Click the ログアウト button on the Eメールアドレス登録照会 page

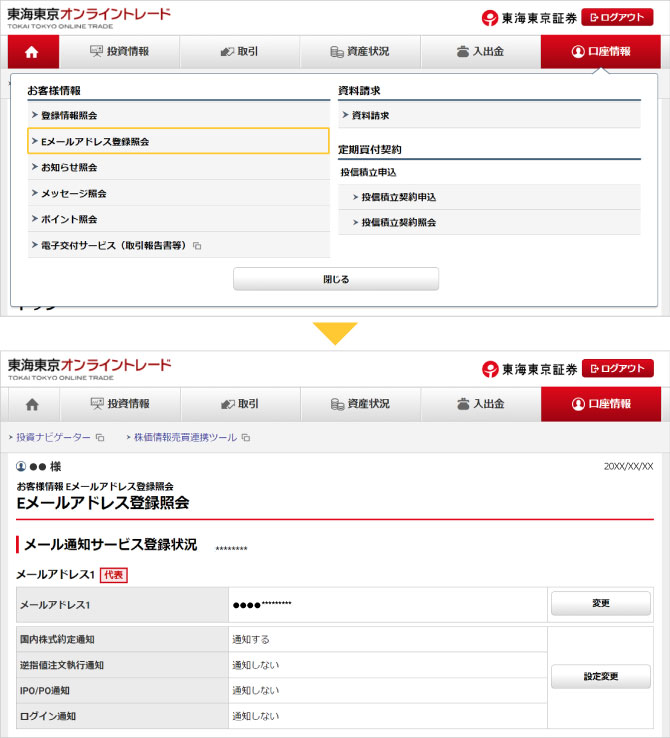[617, 368]
